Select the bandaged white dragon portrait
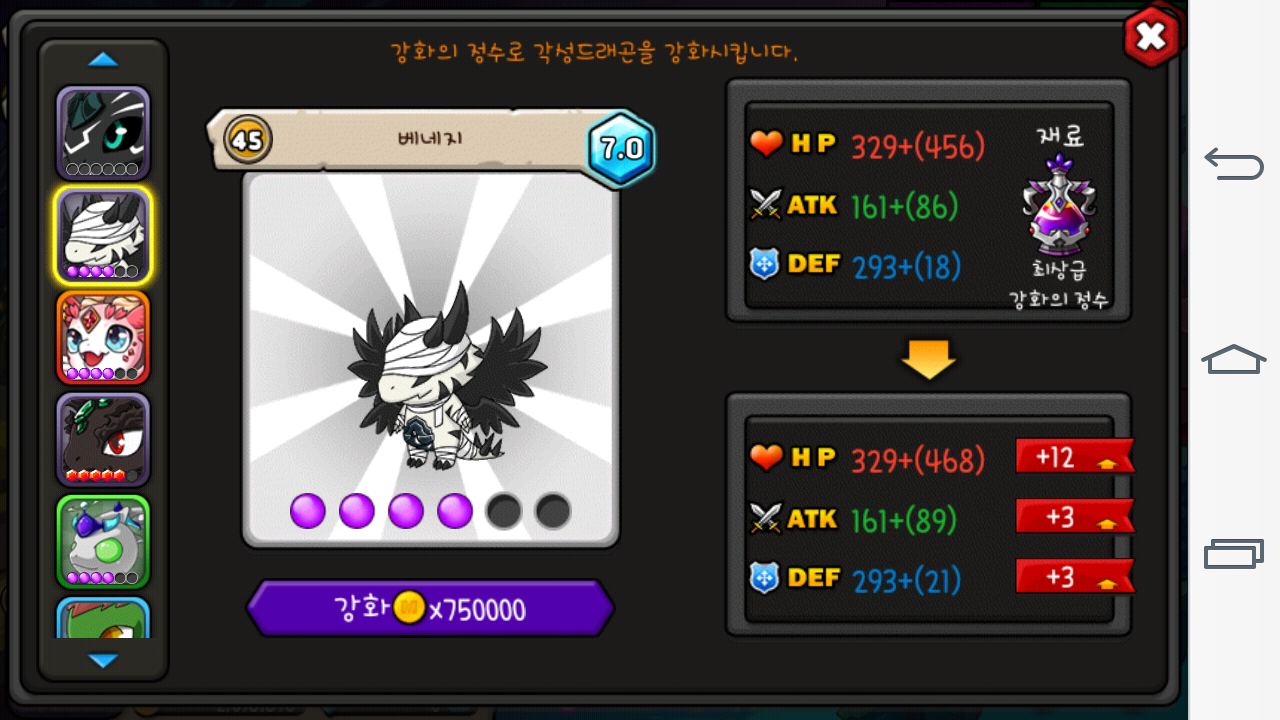 [103, 236]
